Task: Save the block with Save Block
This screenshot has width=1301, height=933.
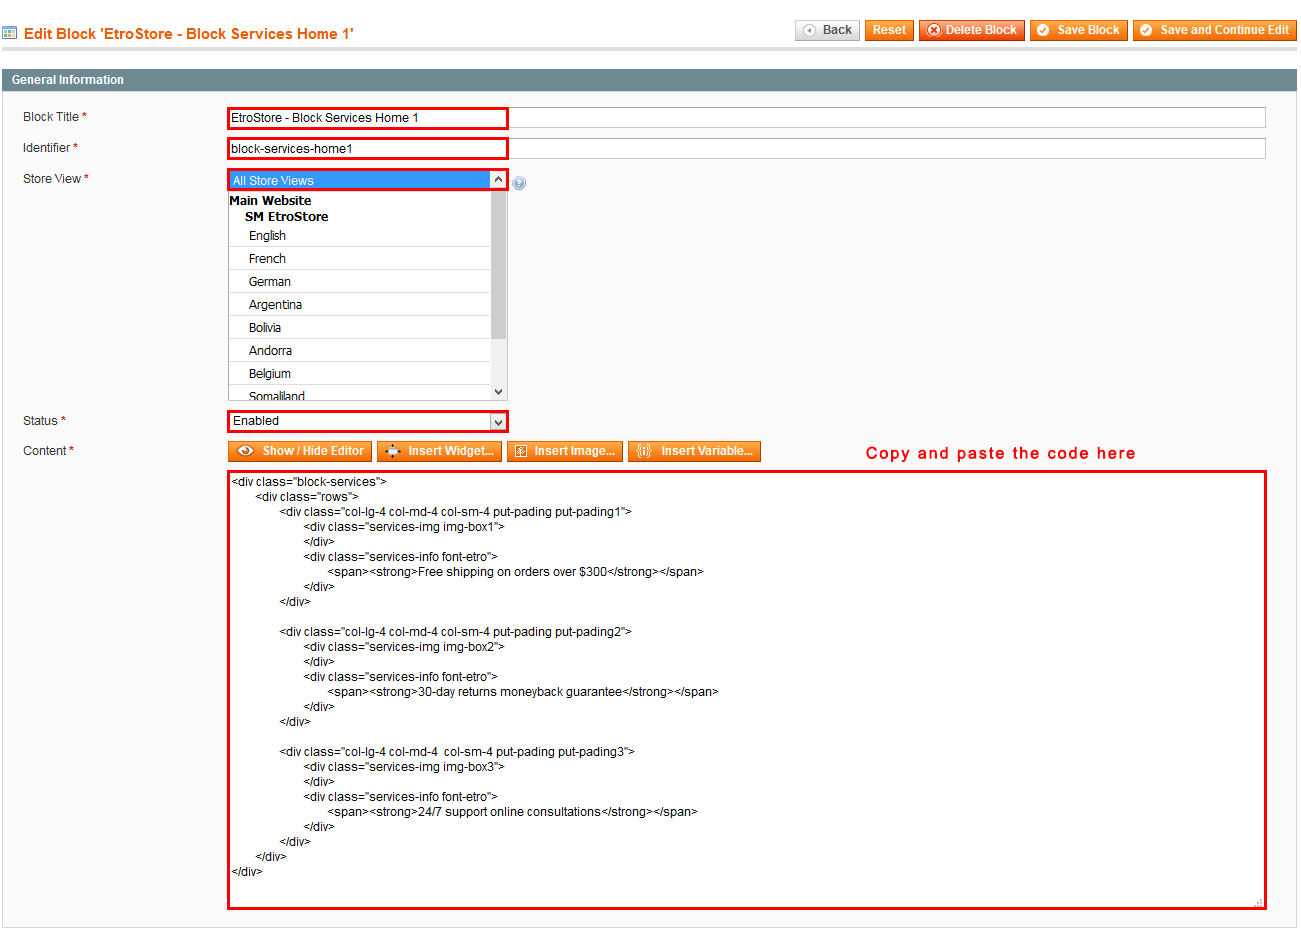Action: tap(1079, 30)
